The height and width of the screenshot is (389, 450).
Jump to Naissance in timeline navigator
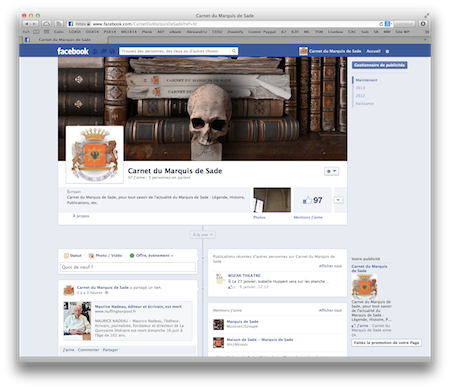coord(364,104)
